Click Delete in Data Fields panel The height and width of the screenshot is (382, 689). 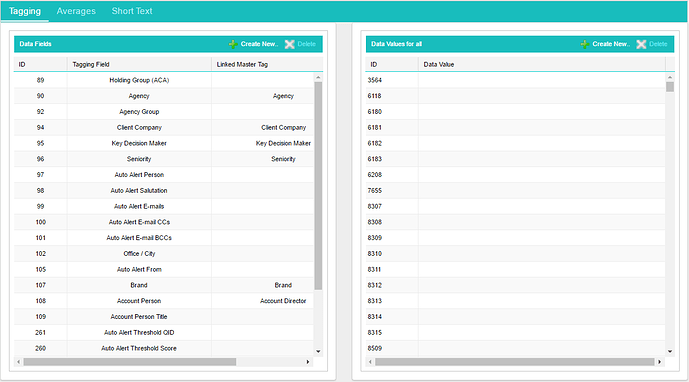pyautogui.click(x=306, y=44)
